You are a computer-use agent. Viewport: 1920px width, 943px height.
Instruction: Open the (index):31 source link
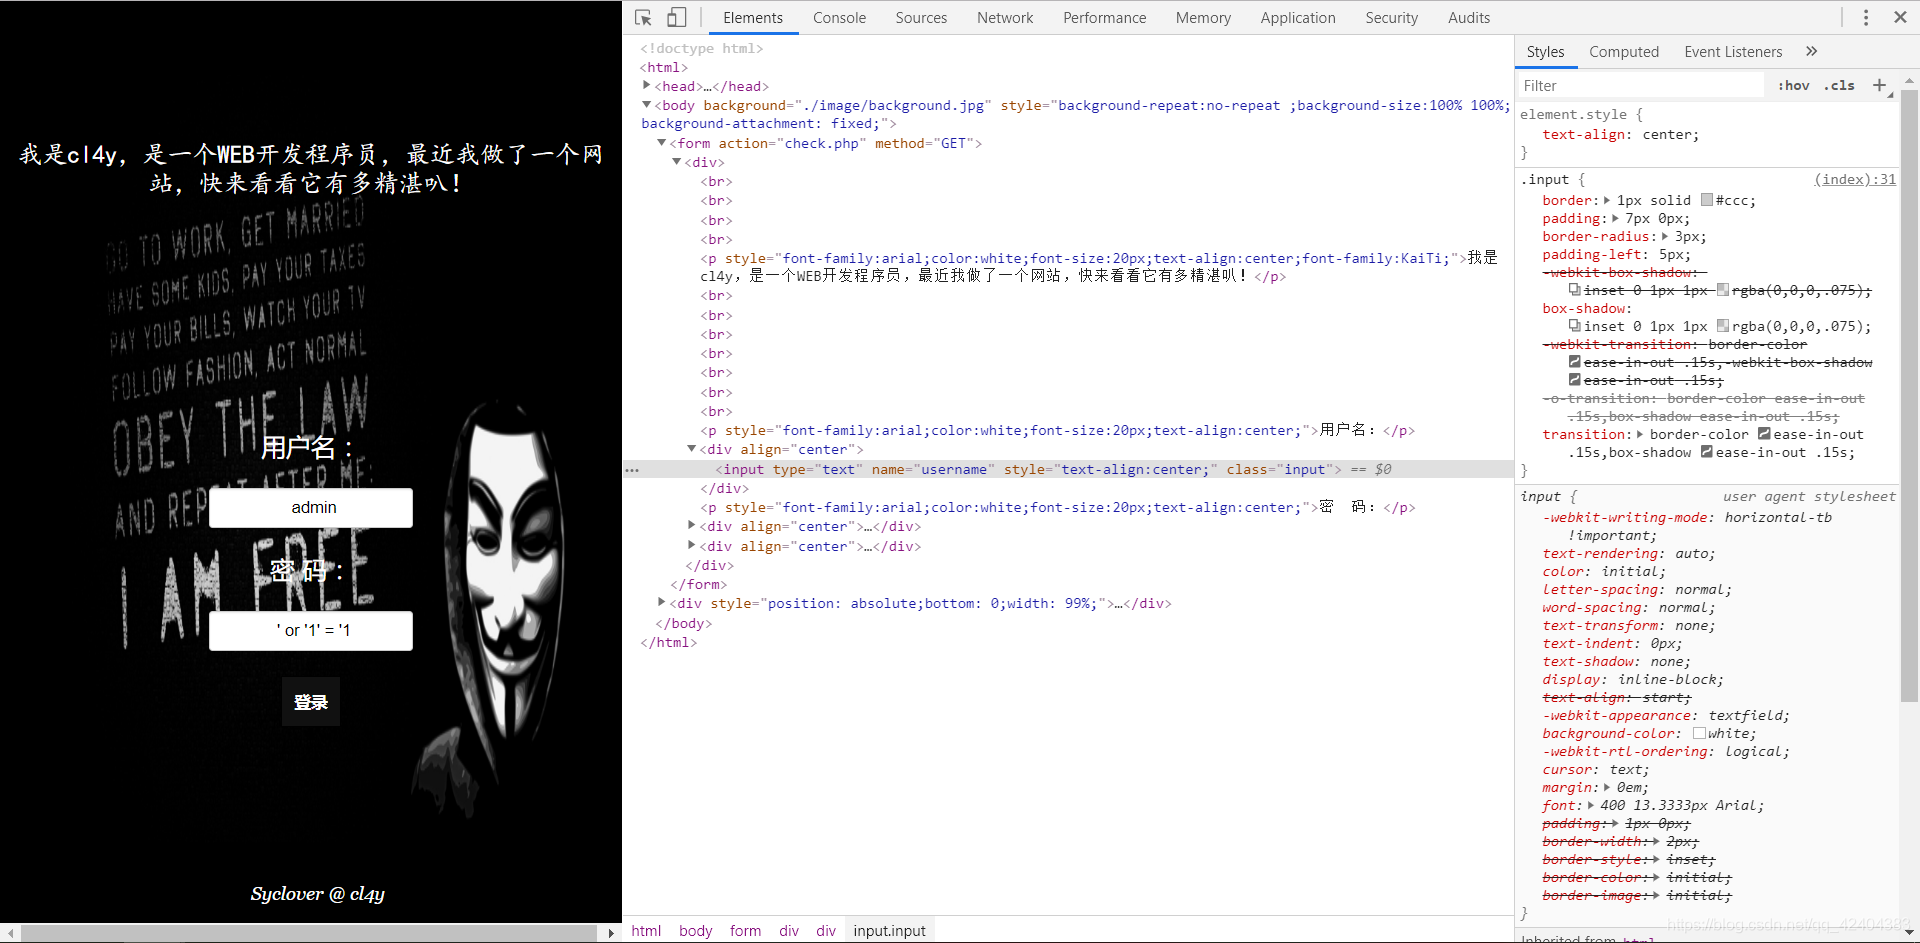coord(1855,179)
